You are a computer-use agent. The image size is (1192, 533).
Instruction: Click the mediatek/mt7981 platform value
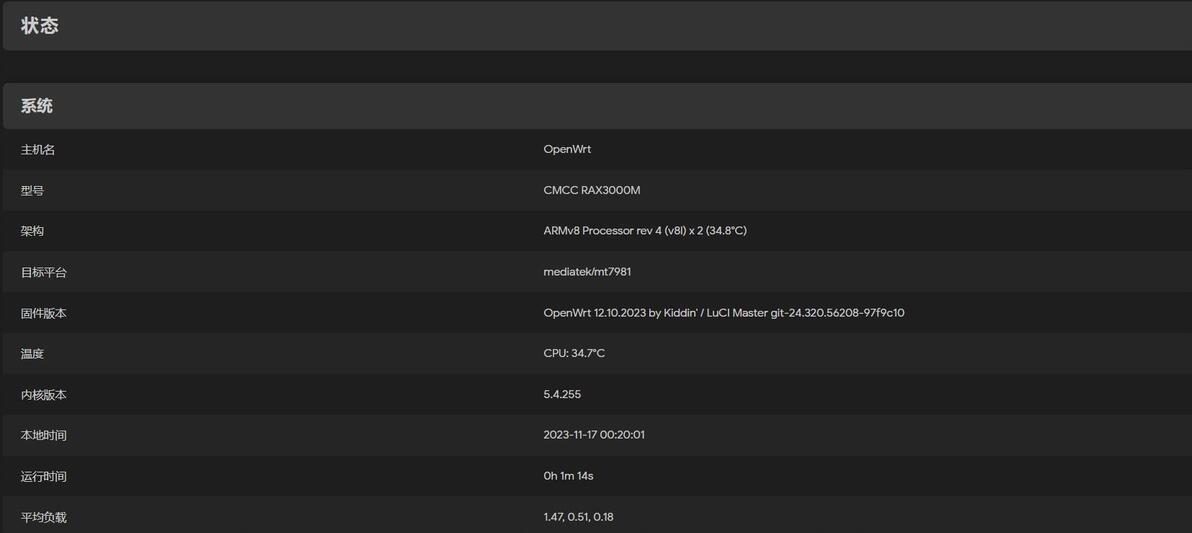pos(587,272)
